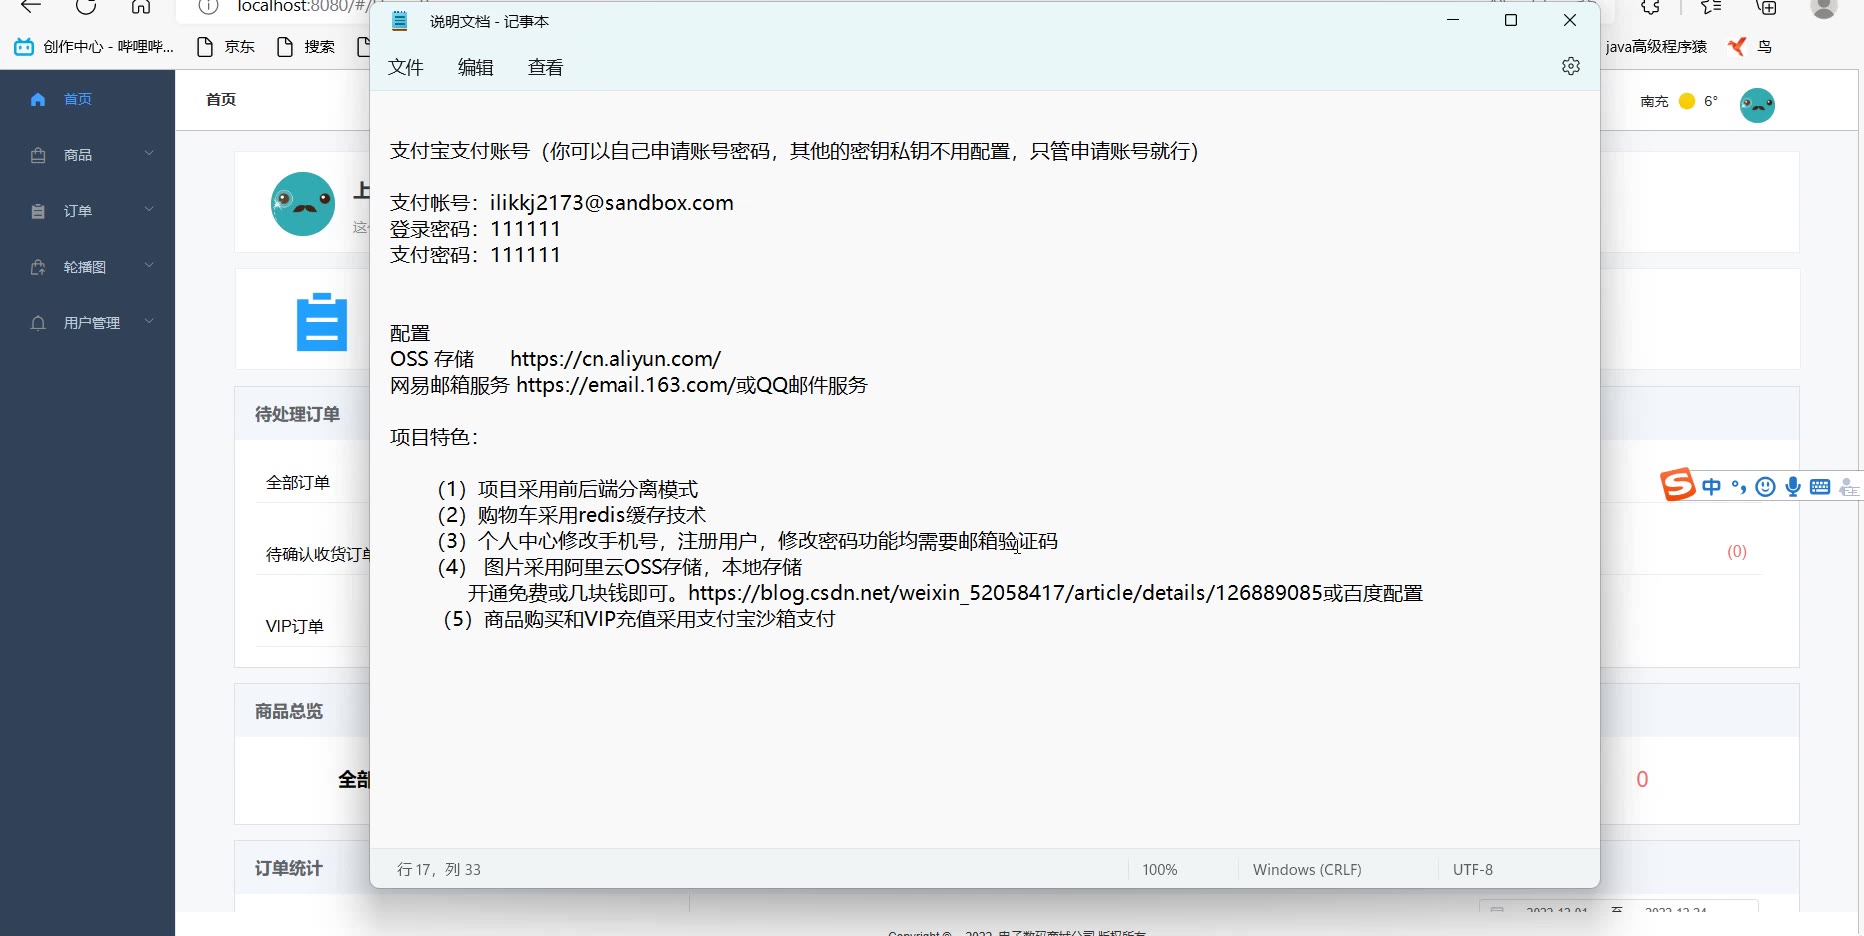Open Notepad settings gear icon
This screenshot has width=1864, height=936.
click(1571, 66)
